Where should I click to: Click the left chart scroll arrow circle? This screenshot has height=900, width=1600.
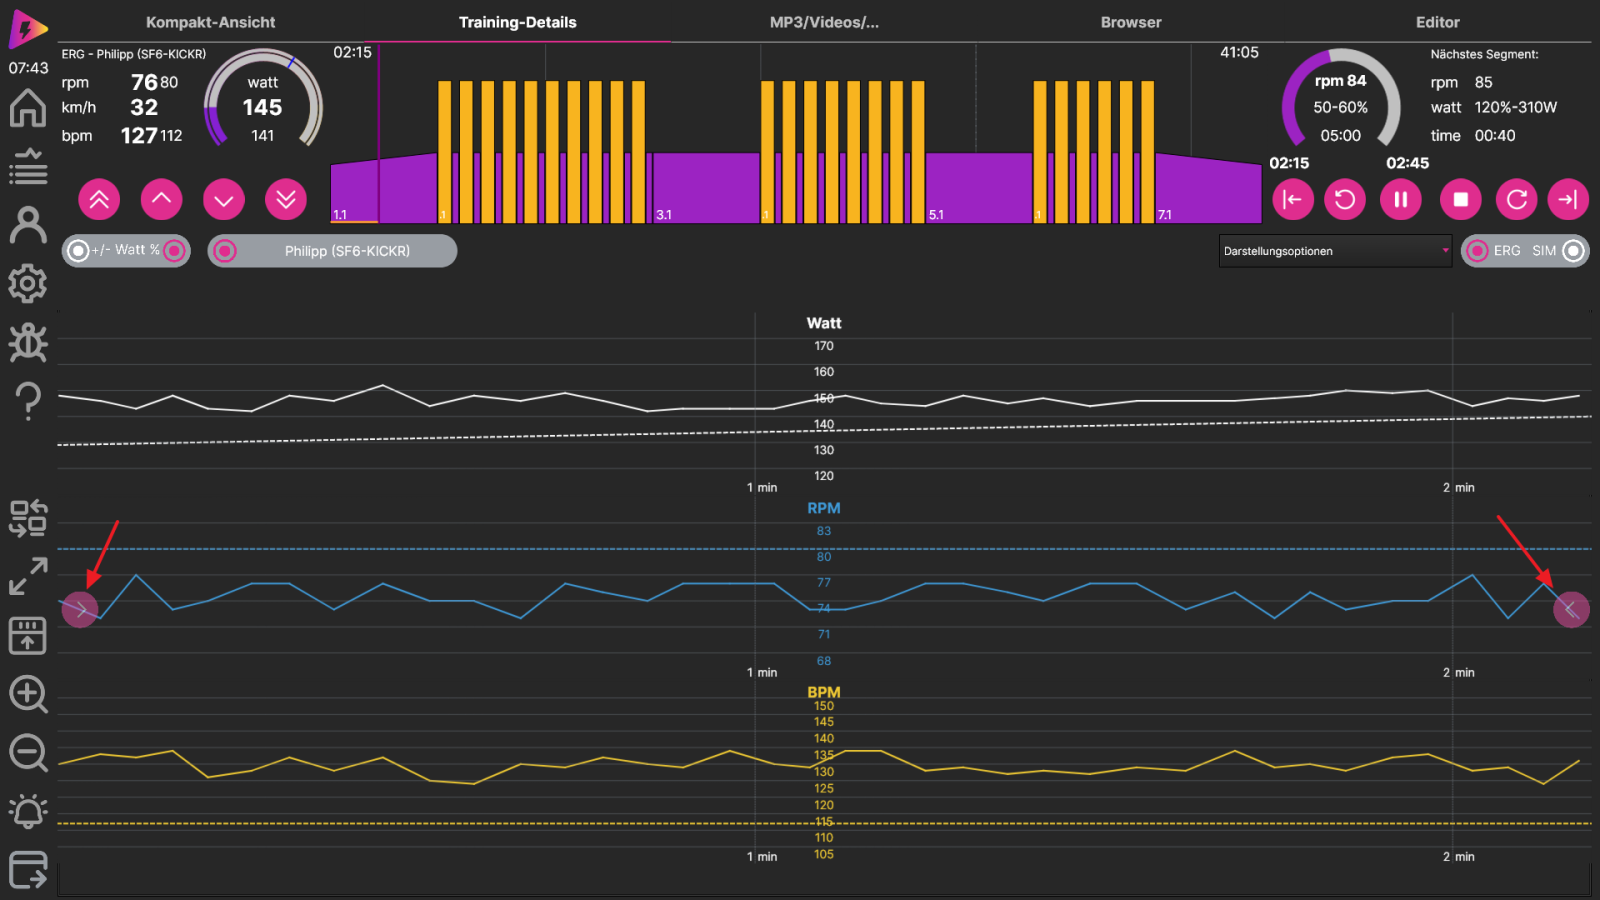pyautogui.click(x=80, y=609)
